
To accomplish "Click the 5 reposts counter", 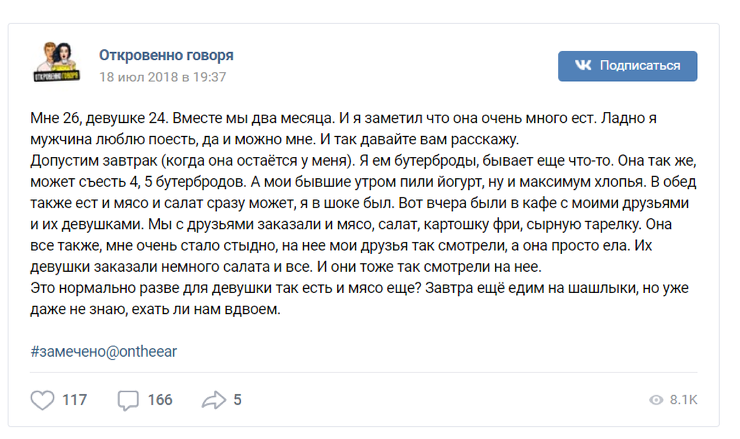I will pyautogui.click(x=237, y=400).
